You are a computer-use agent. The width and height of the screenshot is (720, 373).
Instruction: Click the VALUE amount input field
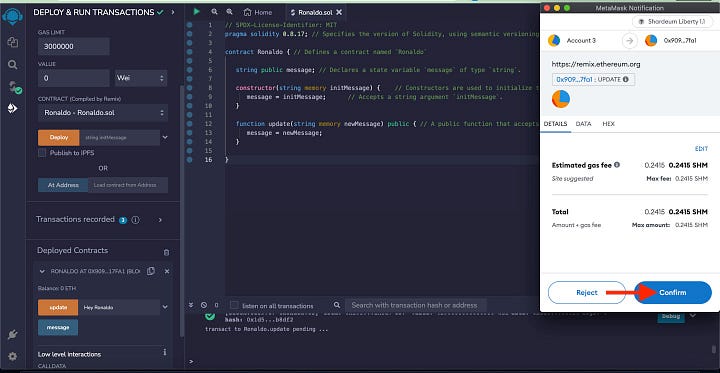pyautogui.click(x=73, y=78)
